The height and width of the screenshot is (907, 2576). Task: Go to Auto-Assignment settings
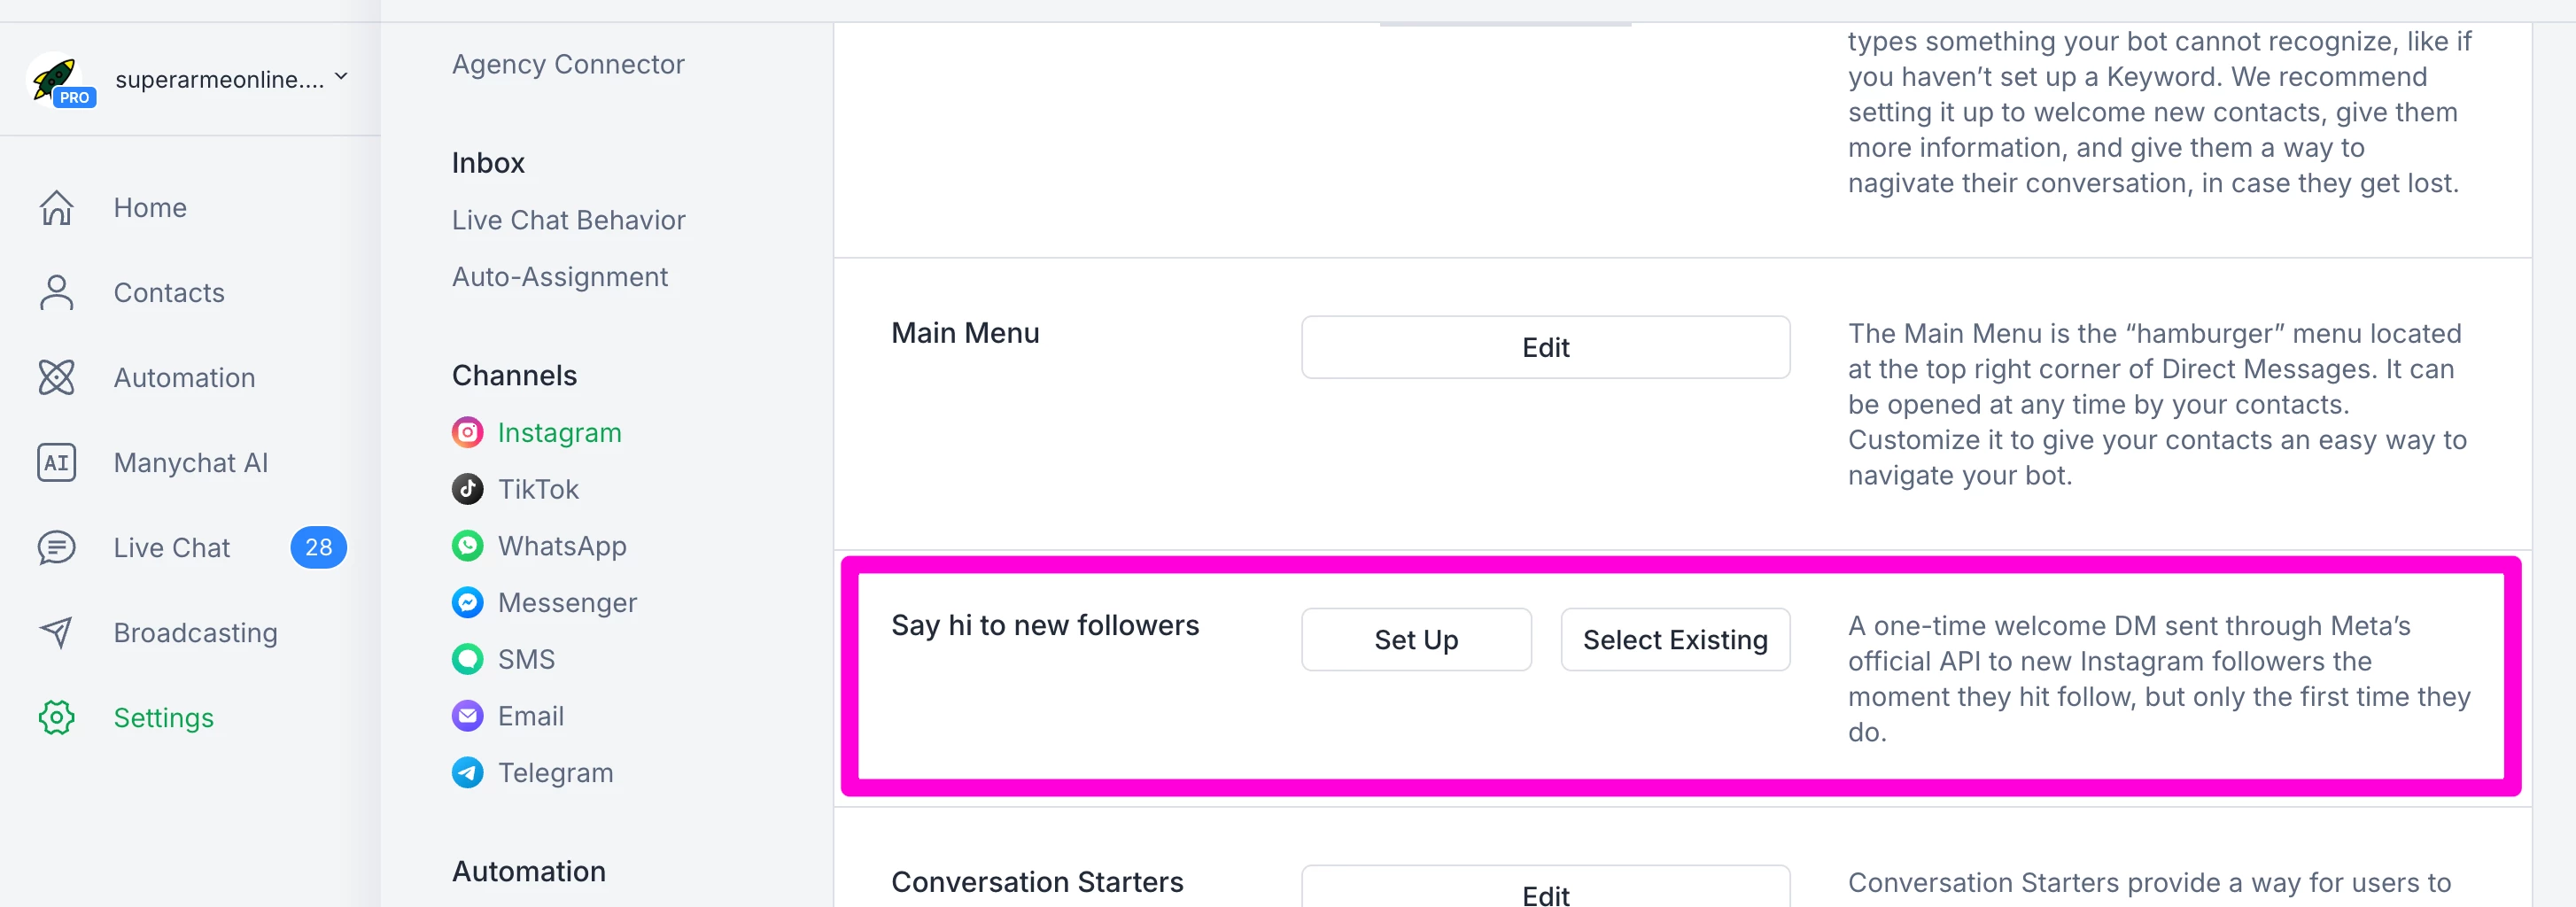click(x=559, y=277)
